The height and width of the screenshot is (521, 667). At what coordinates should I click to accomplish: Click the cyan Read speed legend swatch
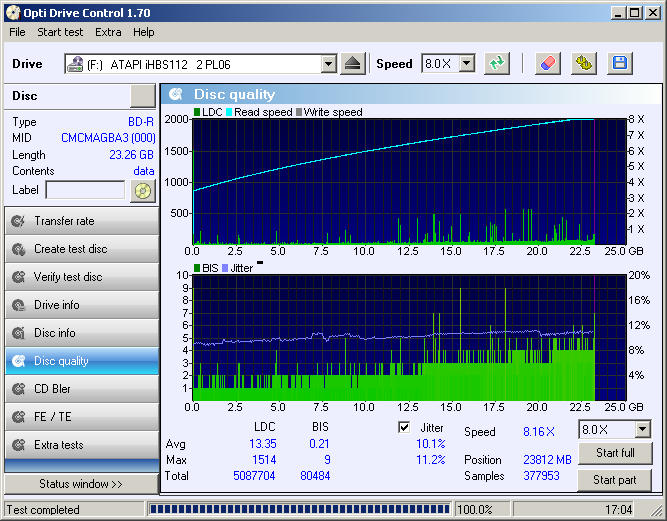coord(229,112)
